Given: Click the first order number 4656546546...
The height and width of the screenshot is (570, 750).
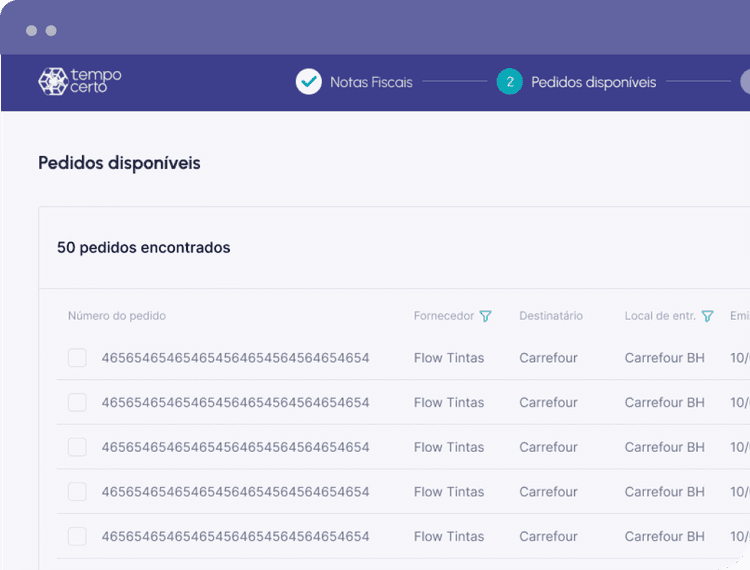Looking at the screenshot, I should click(235, 358).
